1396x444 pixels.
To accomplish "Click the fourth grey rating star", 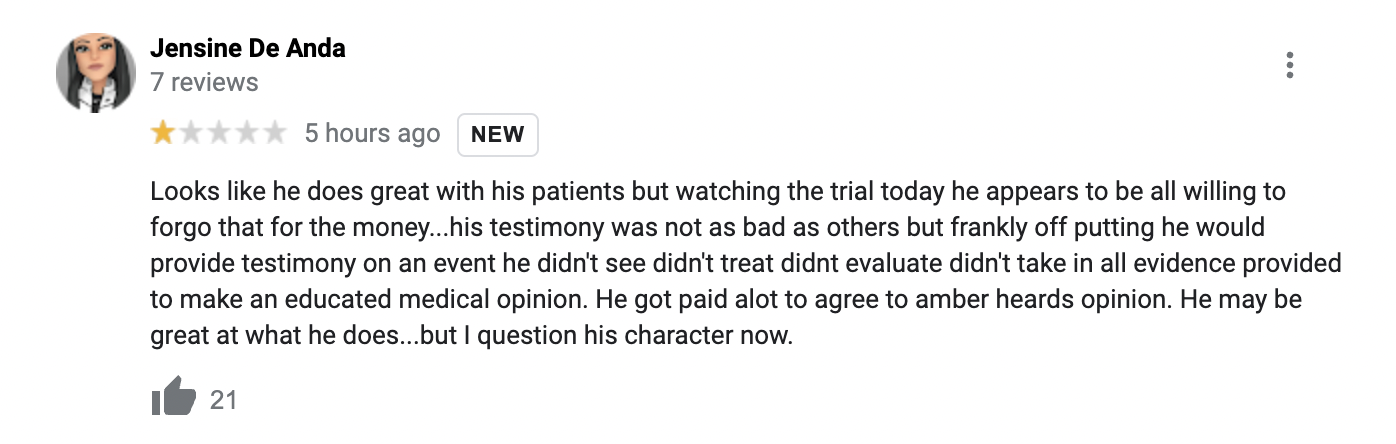I will (x=246, y=134).
